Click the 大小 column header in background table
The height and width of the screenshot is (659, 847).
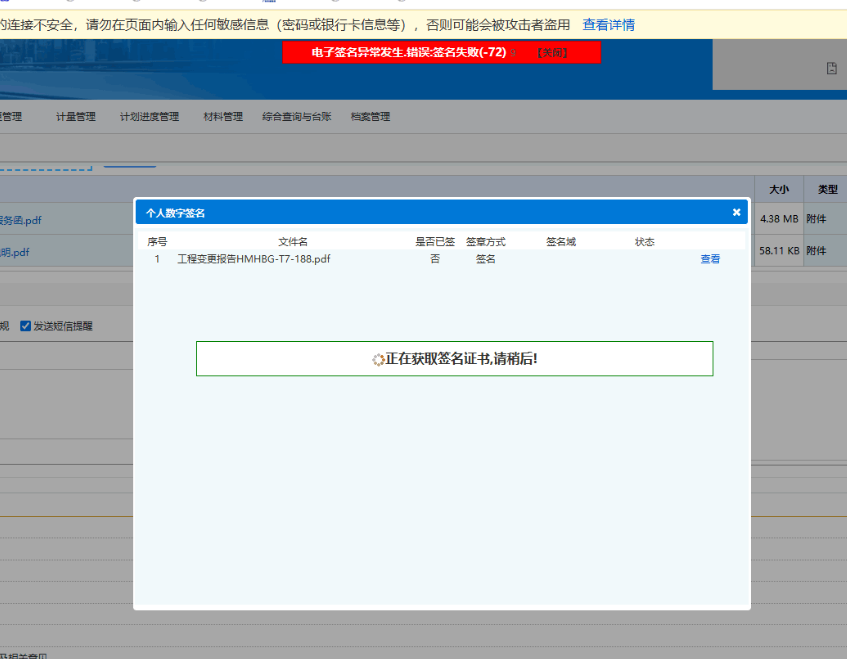779,189
